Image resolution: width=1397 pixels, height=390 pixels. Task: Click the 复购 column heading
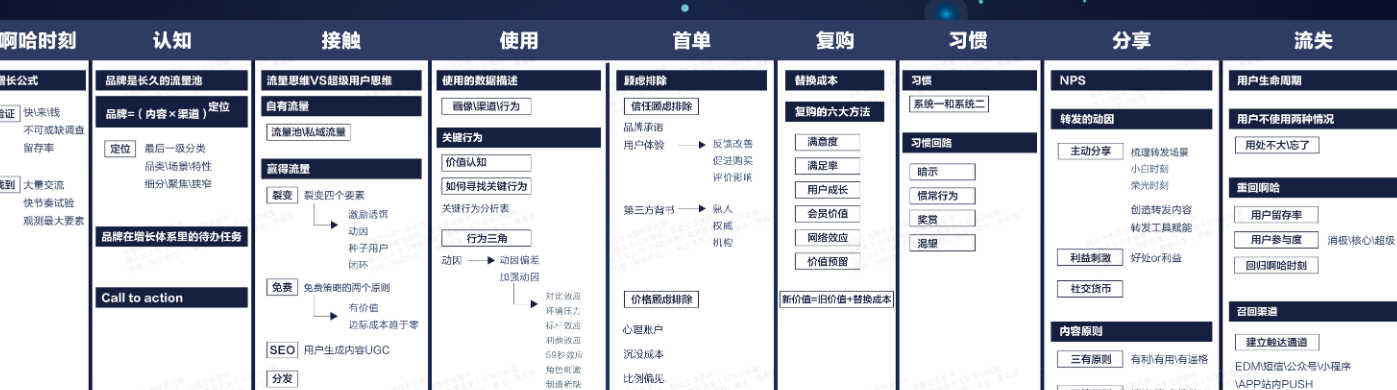(x=835, y=41)
